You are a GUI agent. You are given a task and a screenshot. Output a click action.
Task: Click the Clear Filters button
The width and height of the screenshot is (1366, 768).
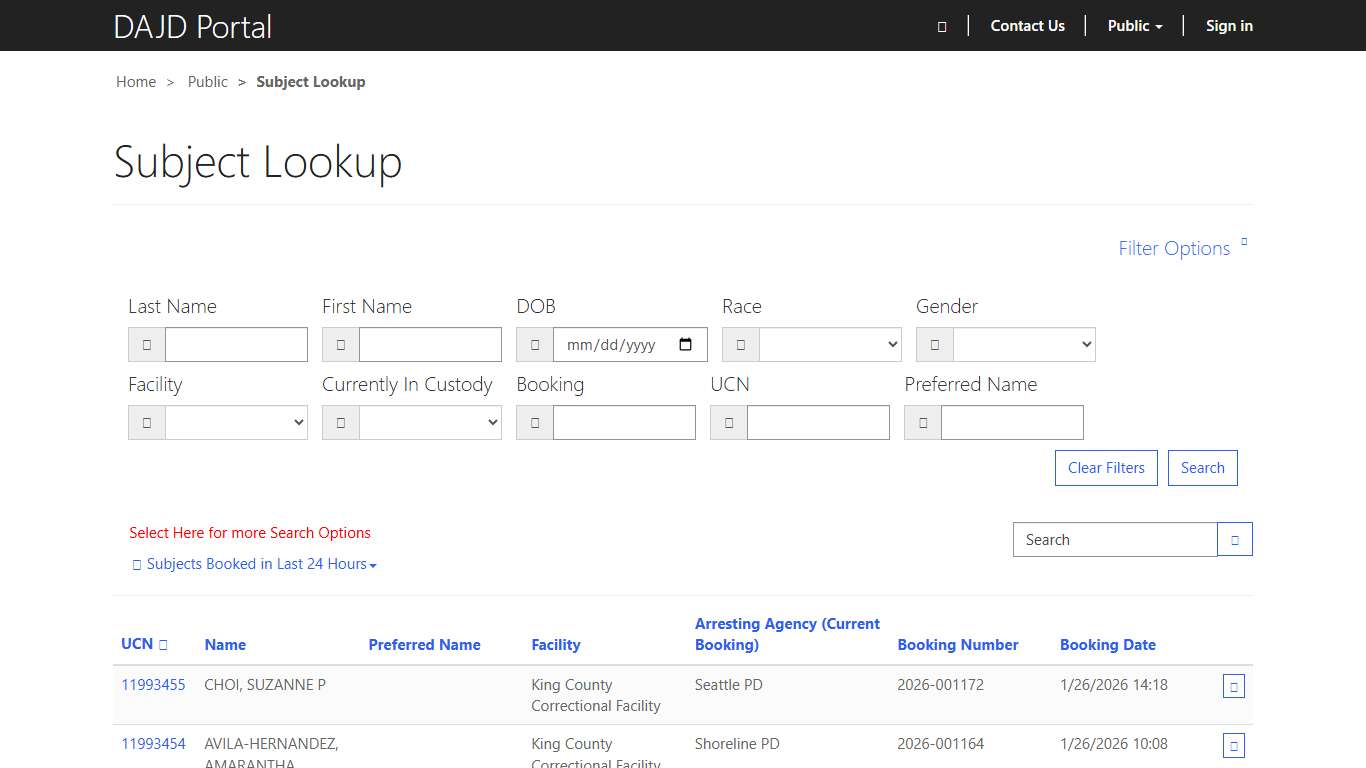1106,467
